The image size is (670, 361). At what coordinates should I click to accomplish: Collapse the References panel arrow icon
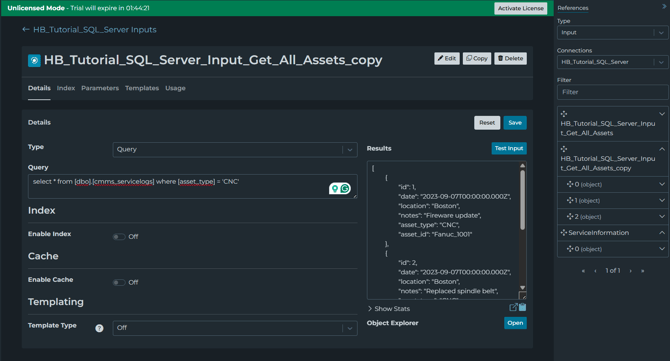coord(664,6)
